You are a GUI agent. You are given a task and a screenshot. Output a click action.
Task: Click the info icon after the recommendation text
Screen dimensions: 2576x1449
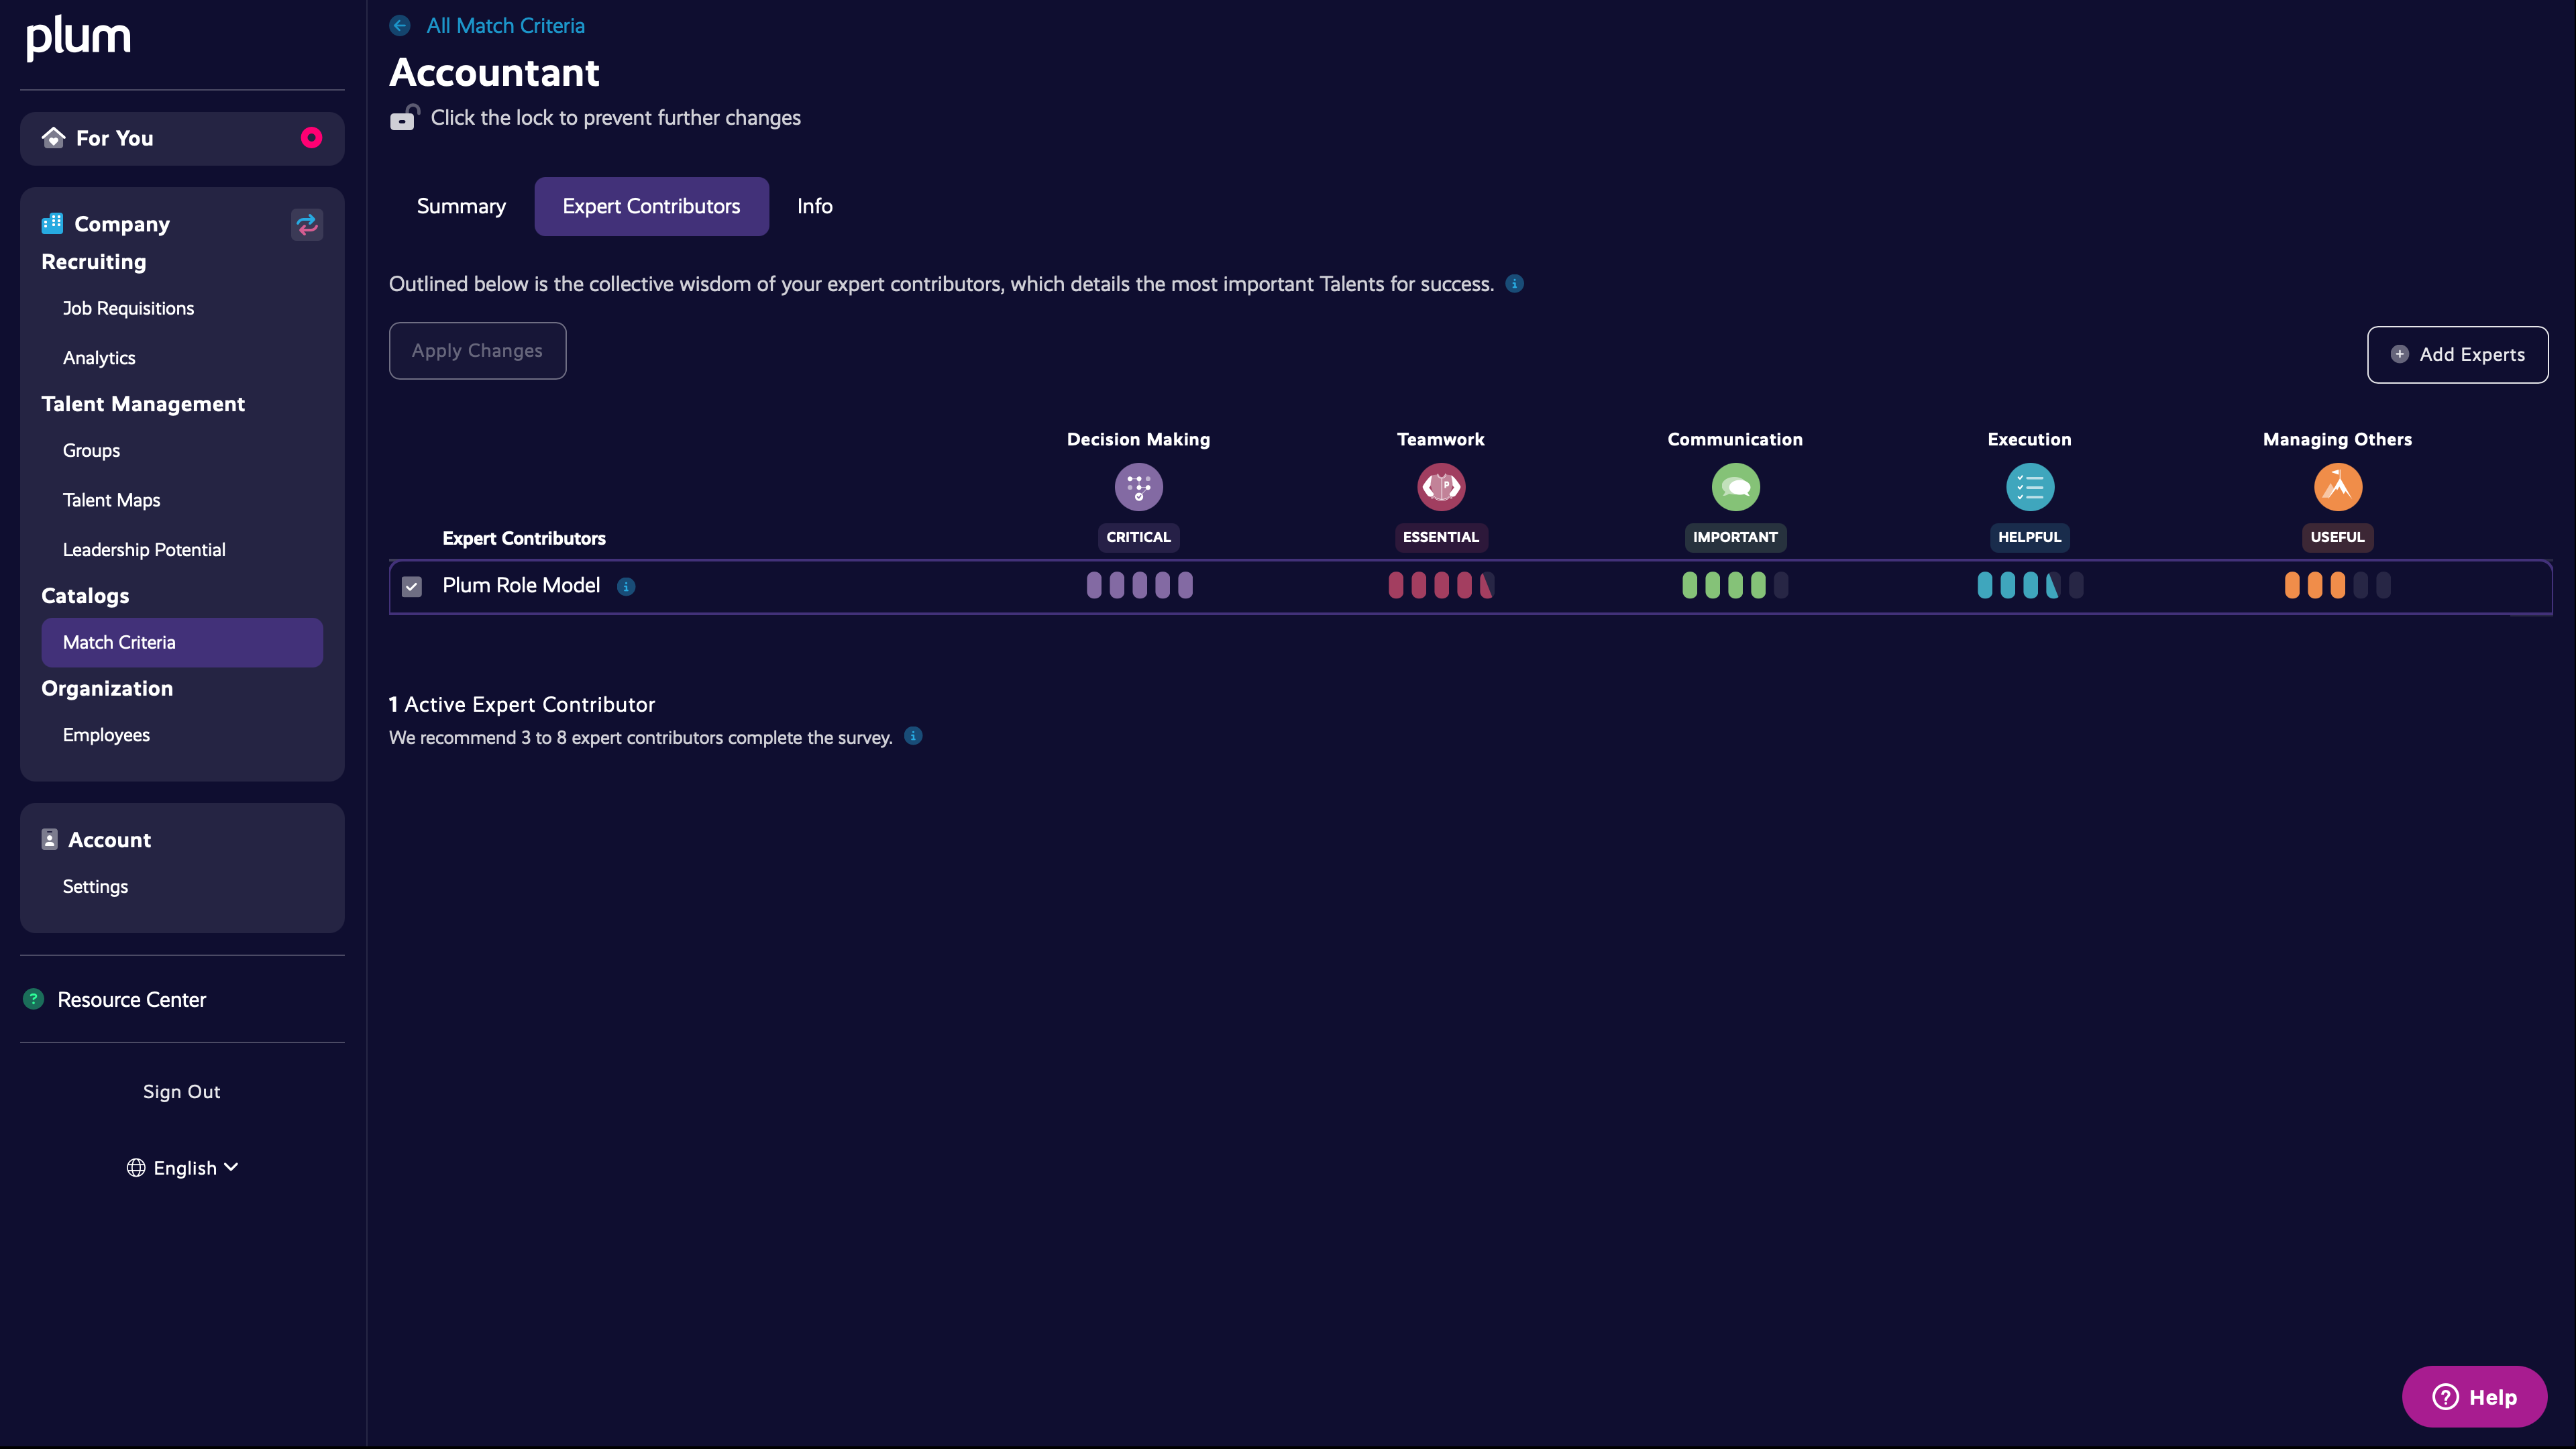(913, 736)
